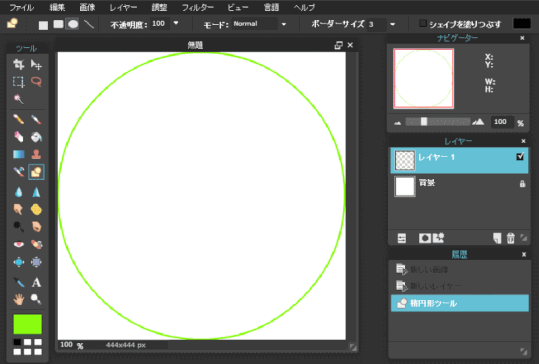Open the green foreground color swatch
This screenshot has height=364, width=539.
point(28,324)
